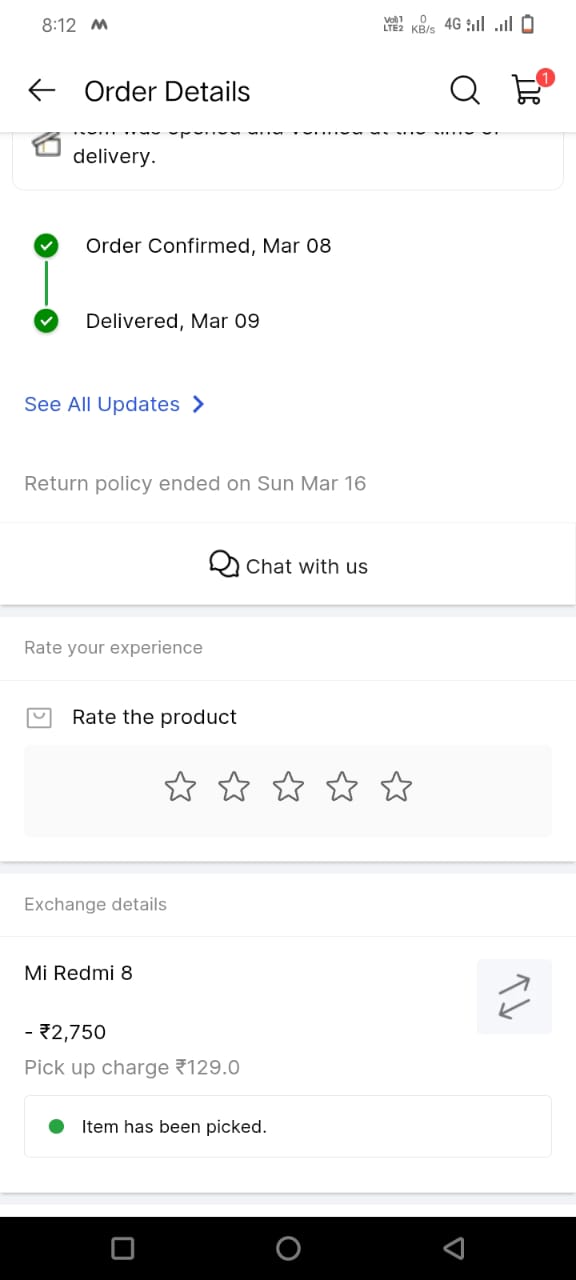Open search using the magnifier icon
The width and height of the screenshot is (576, 1280).
pyautogui.click(x=465, y=91)
